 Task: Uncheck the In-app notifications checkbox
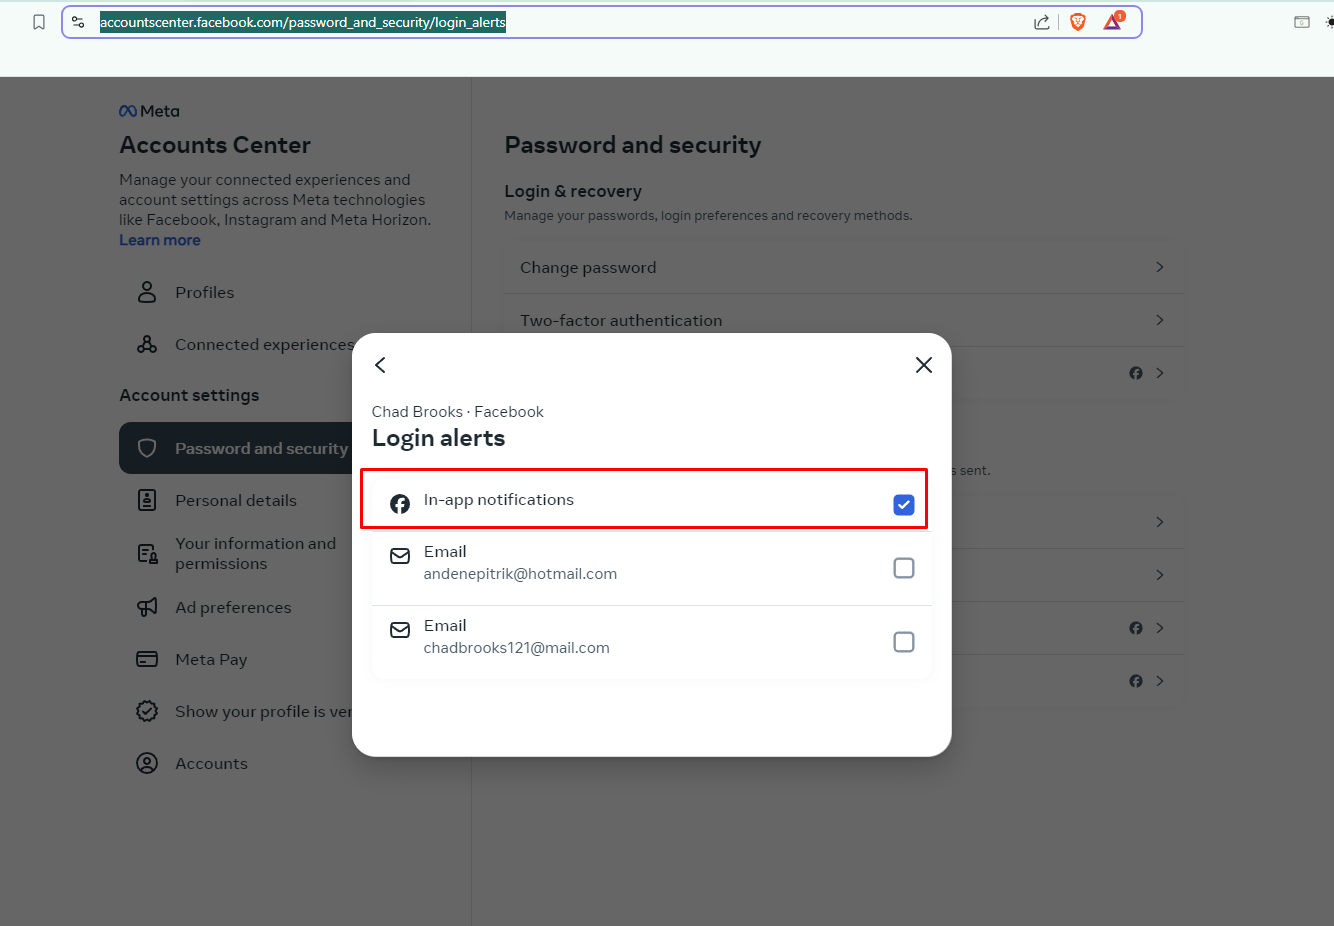(903, 505)
